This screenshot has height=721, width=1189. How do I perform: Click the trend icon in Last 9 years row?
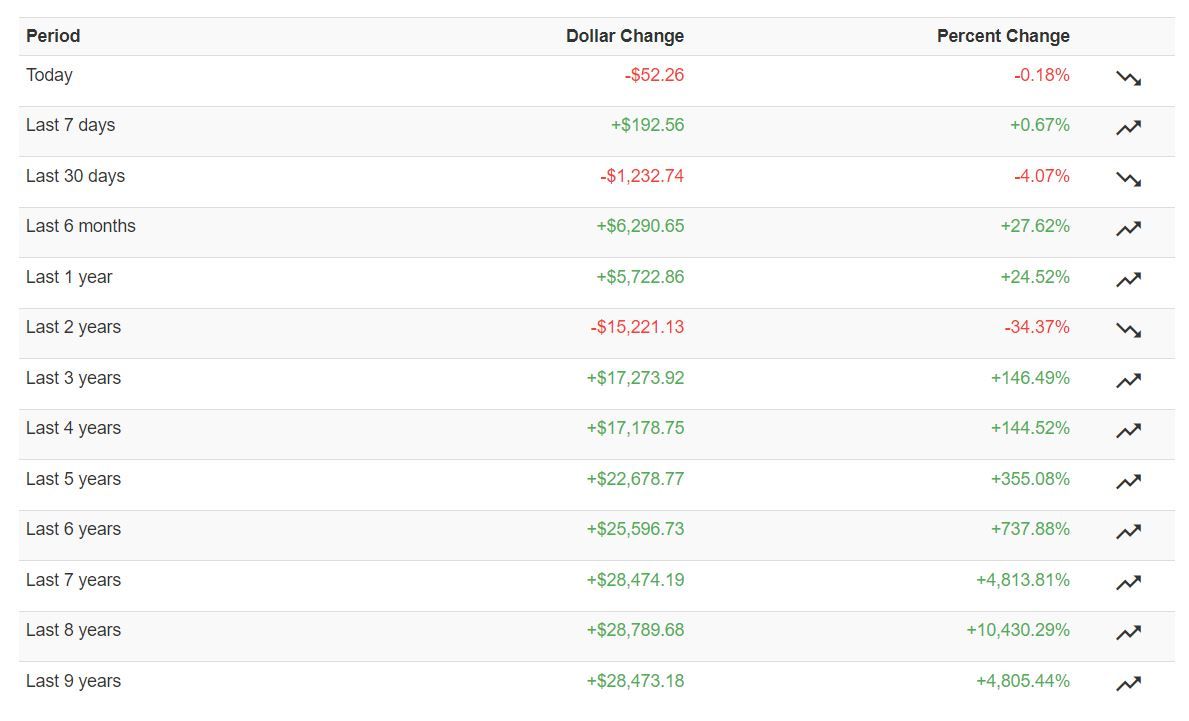1128,684
